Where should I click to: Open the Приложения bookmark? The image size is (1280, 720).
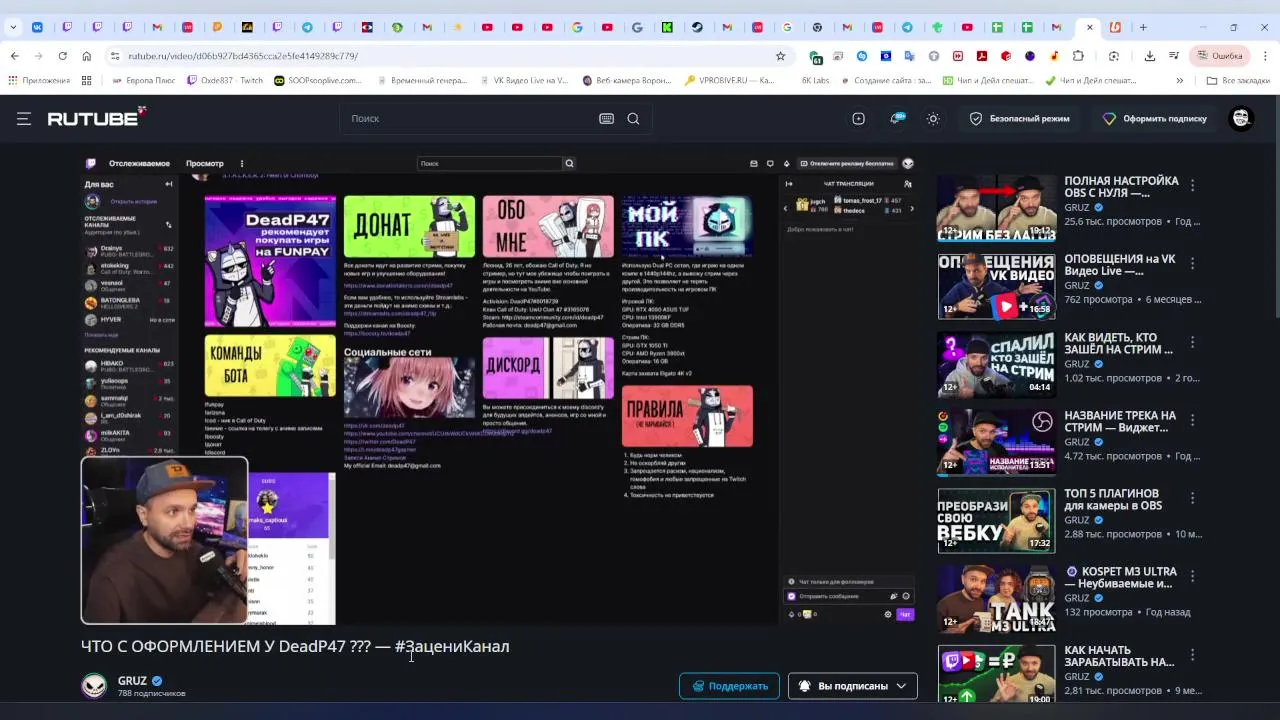point(39,80)
